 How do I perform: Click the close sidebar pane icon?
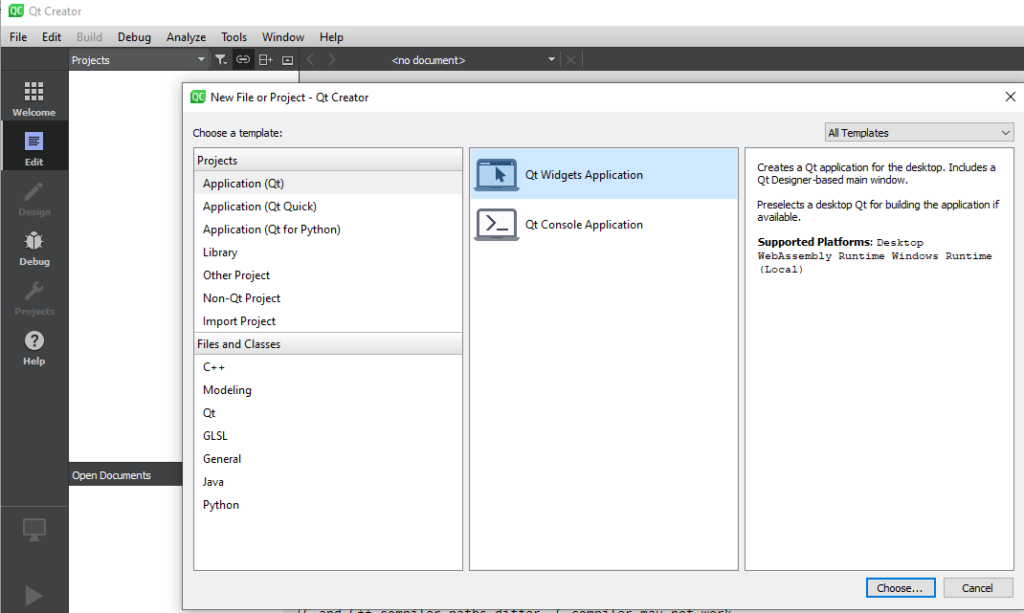287,60
